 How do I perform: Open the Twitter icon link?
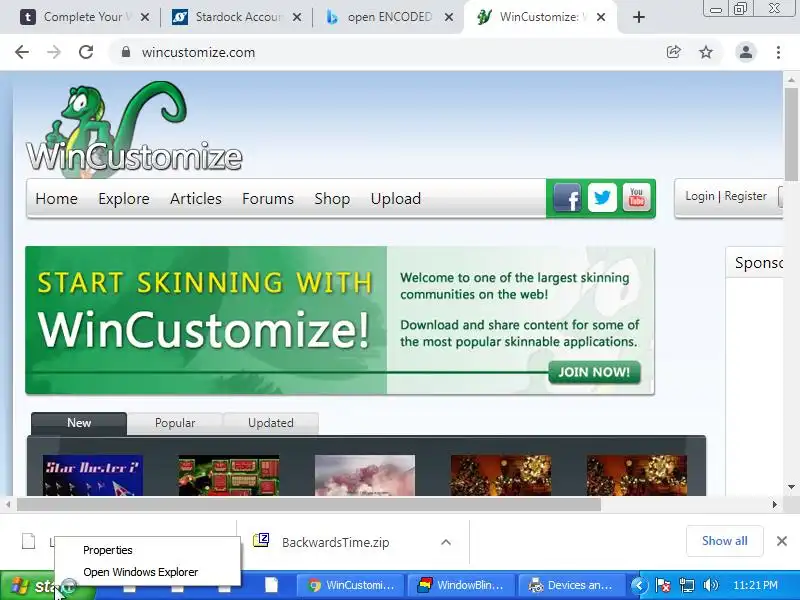pyautogui.click(x=602, y=197)
